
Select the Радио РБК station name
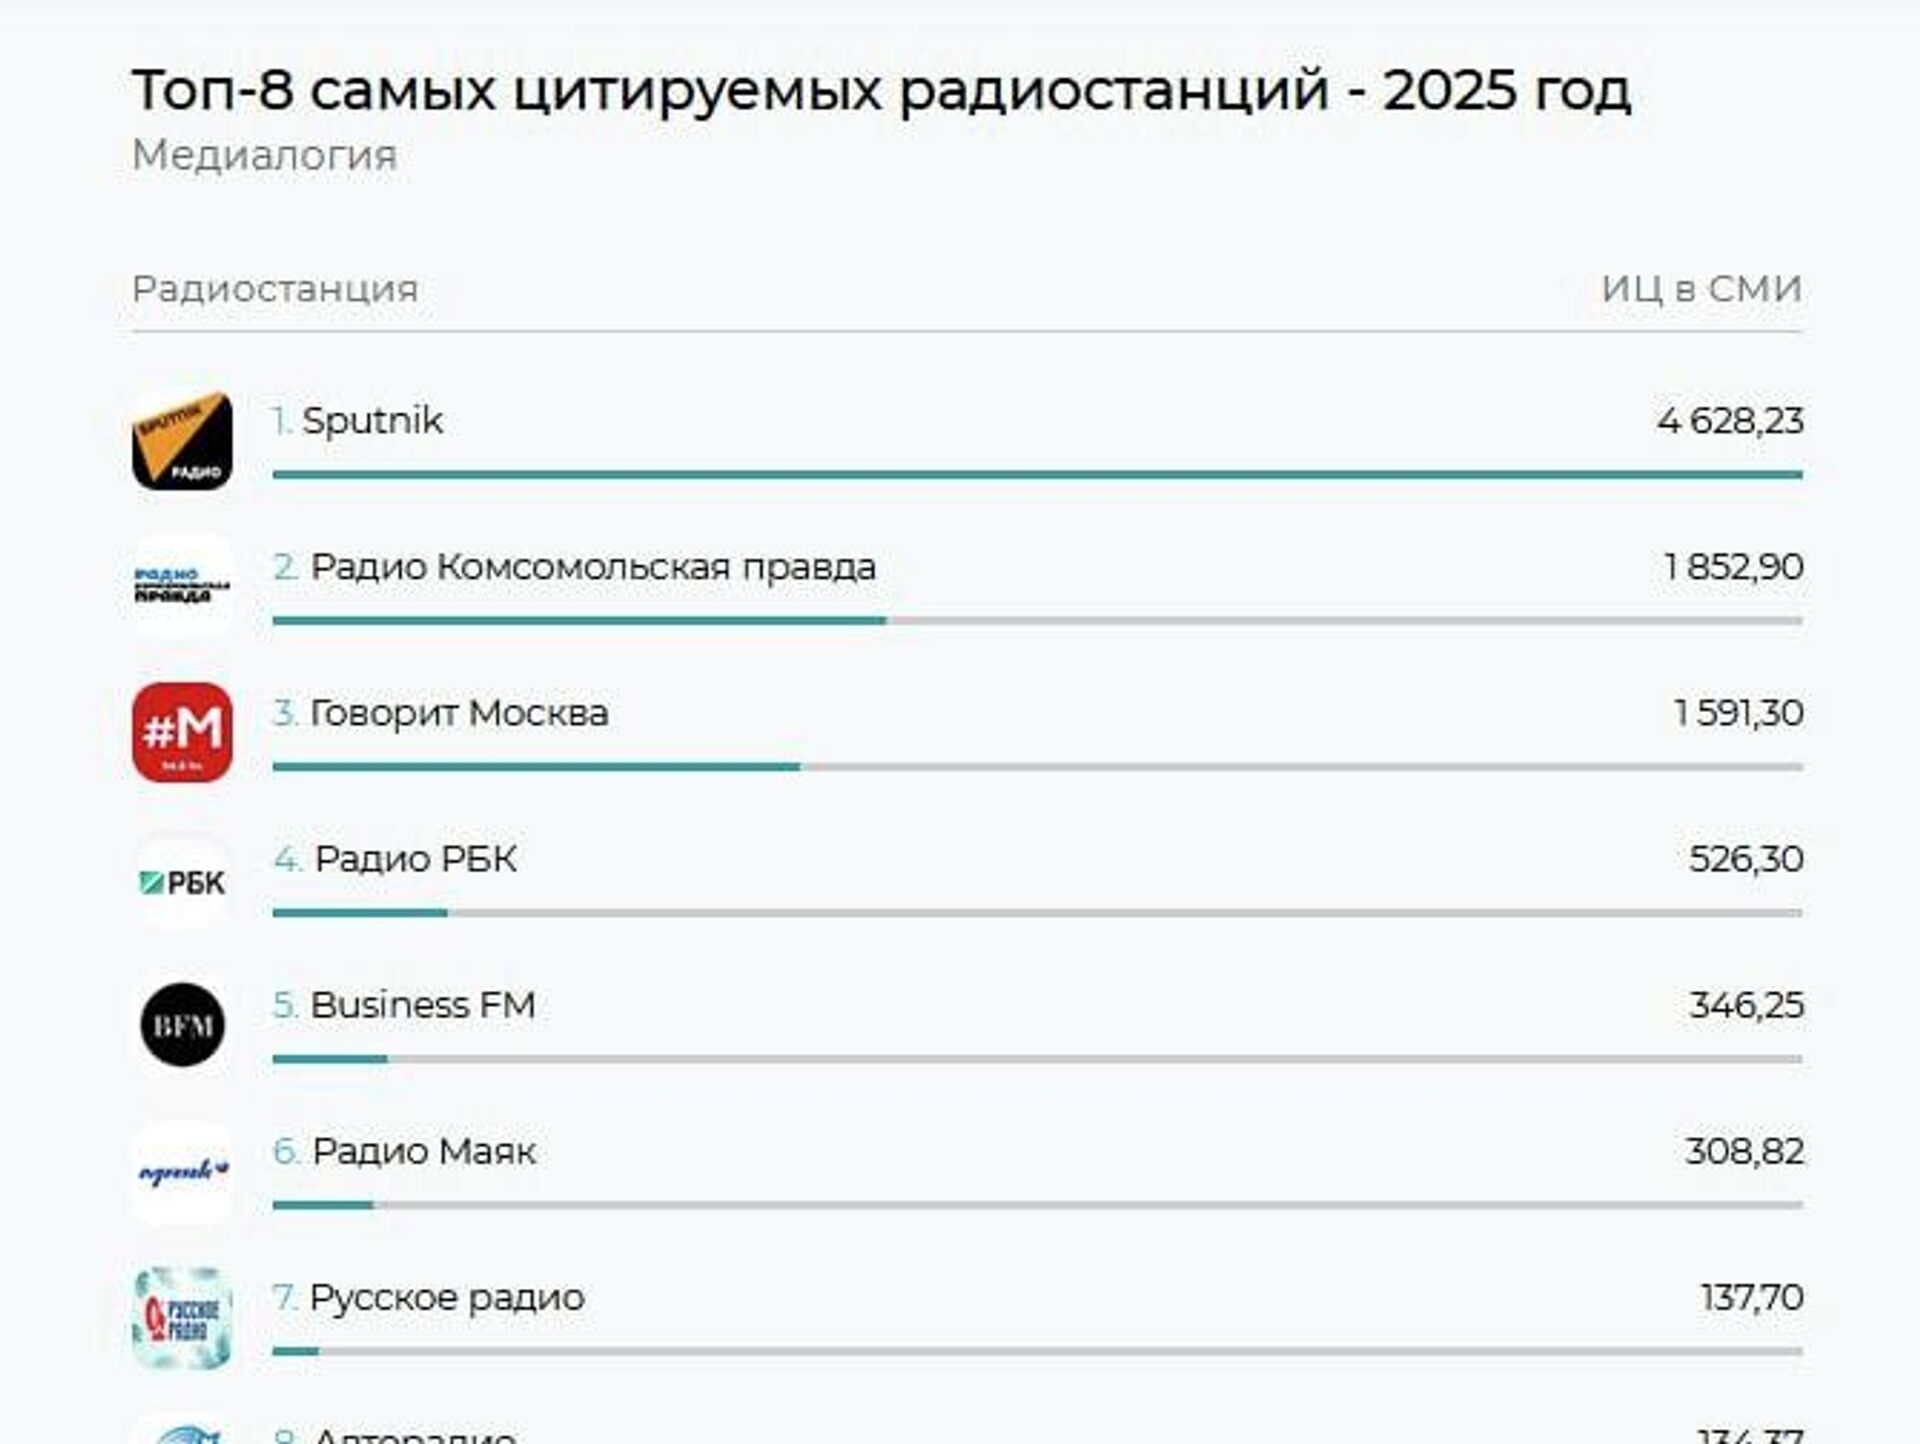click(x=415, y=859)
